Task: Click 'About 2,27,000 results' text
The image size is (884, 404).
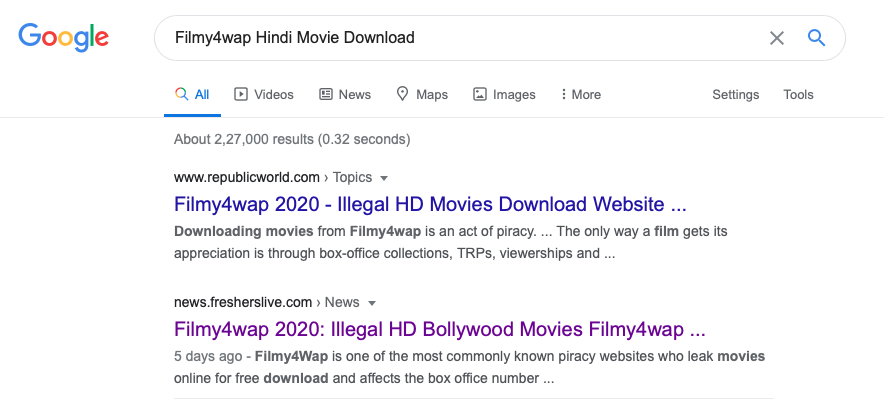Action: [x=292, y=139]
